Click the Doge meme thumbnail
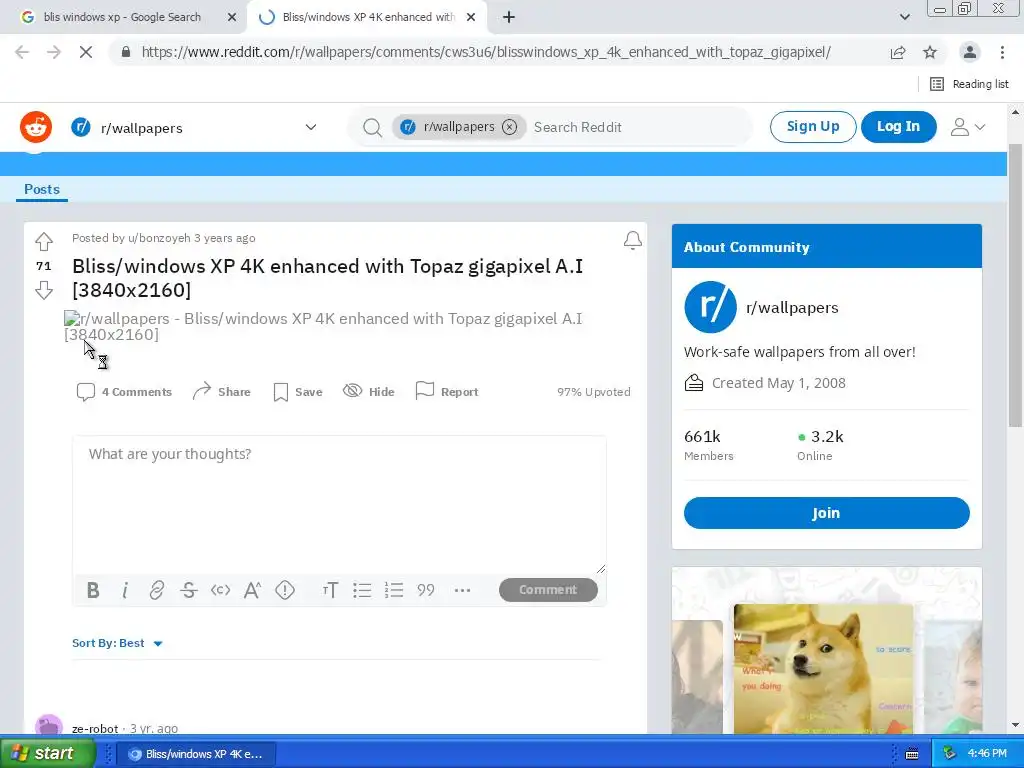Image resolution: width=1024 pixels, height=768 pixels. 823,669
